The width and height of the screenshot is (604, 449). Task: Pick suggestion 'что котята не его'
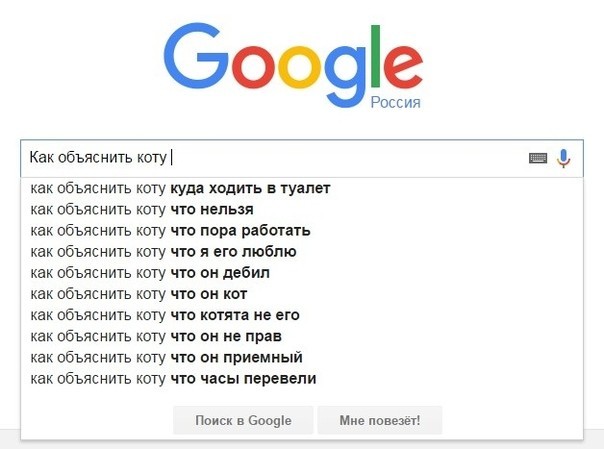pyautogui.click(x=302, y=315)
